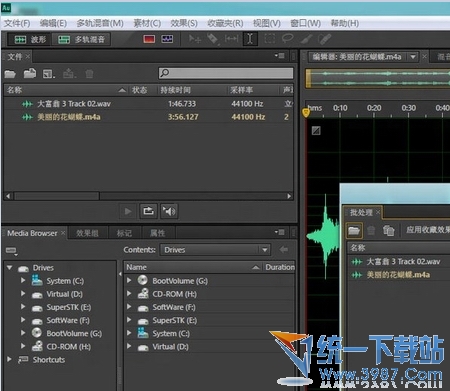Select the Time Selection tool
The width and height of the screenshot is (450, 391).
point(250,39)
